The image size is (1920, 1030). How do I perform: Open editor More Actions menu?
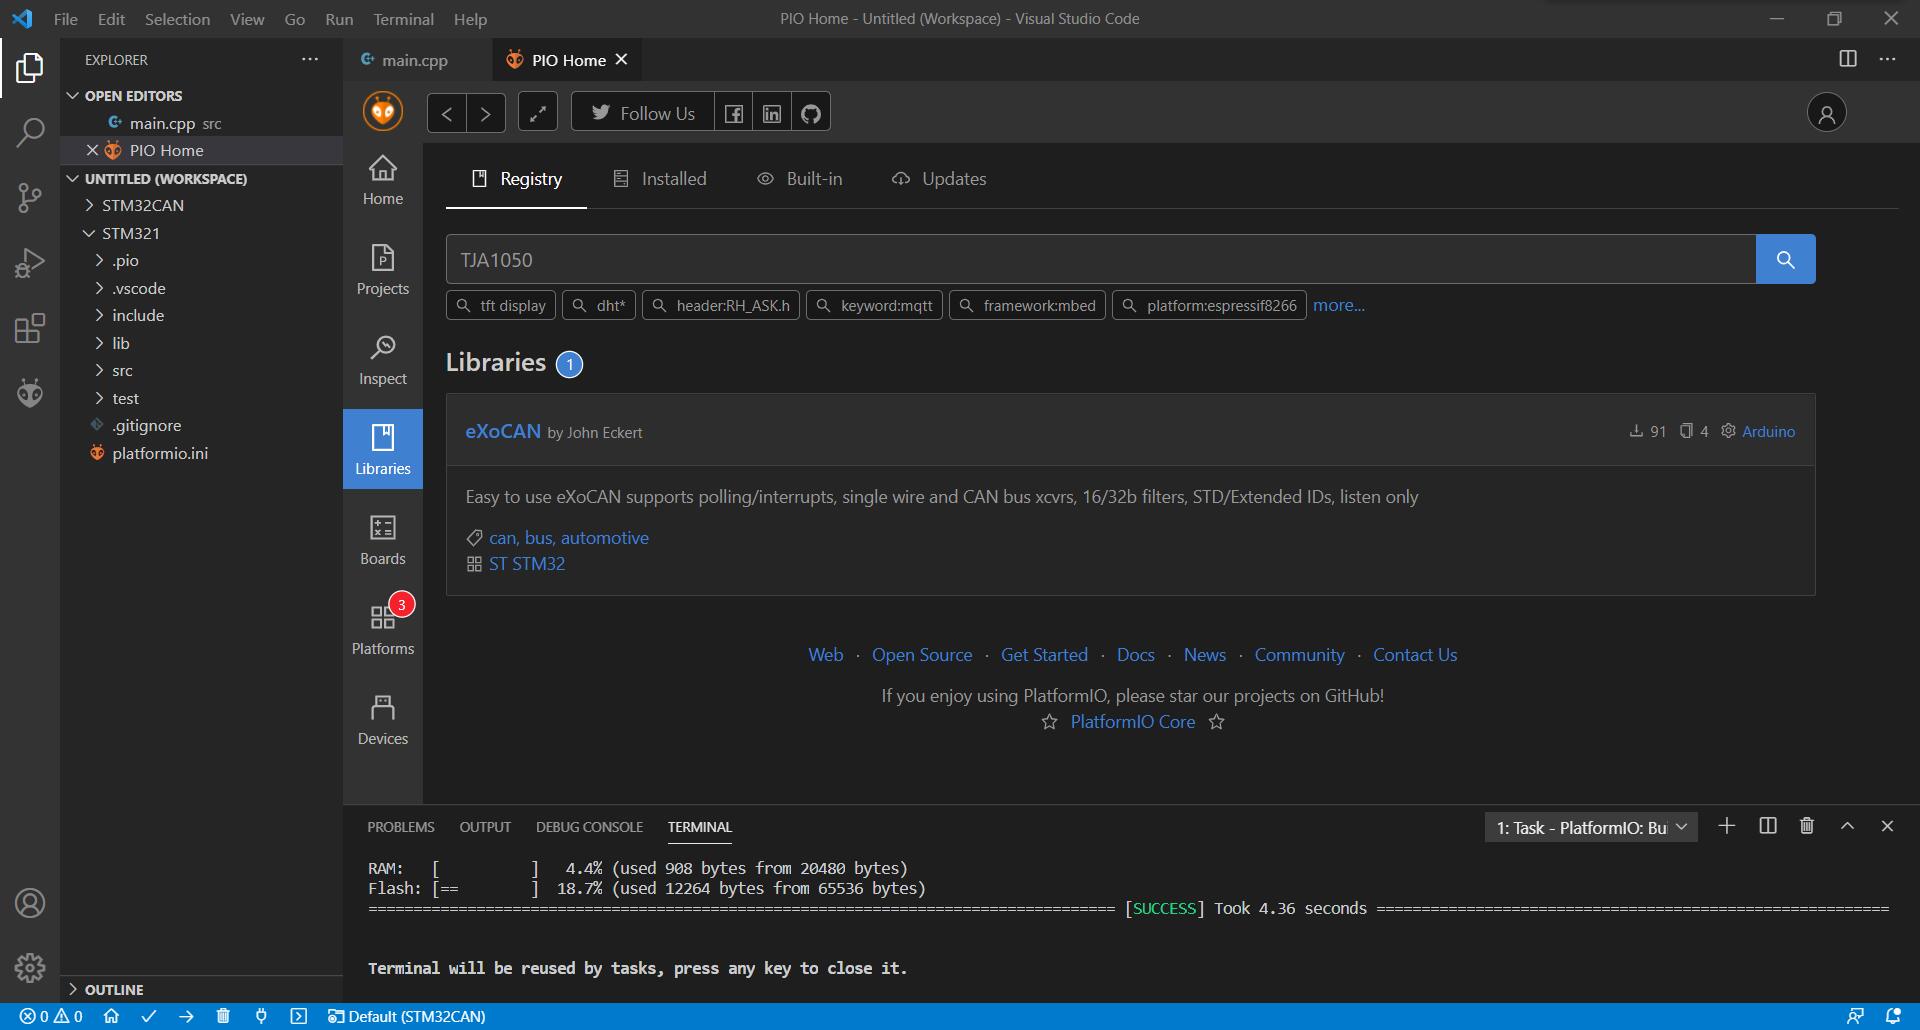(1887, 59)
